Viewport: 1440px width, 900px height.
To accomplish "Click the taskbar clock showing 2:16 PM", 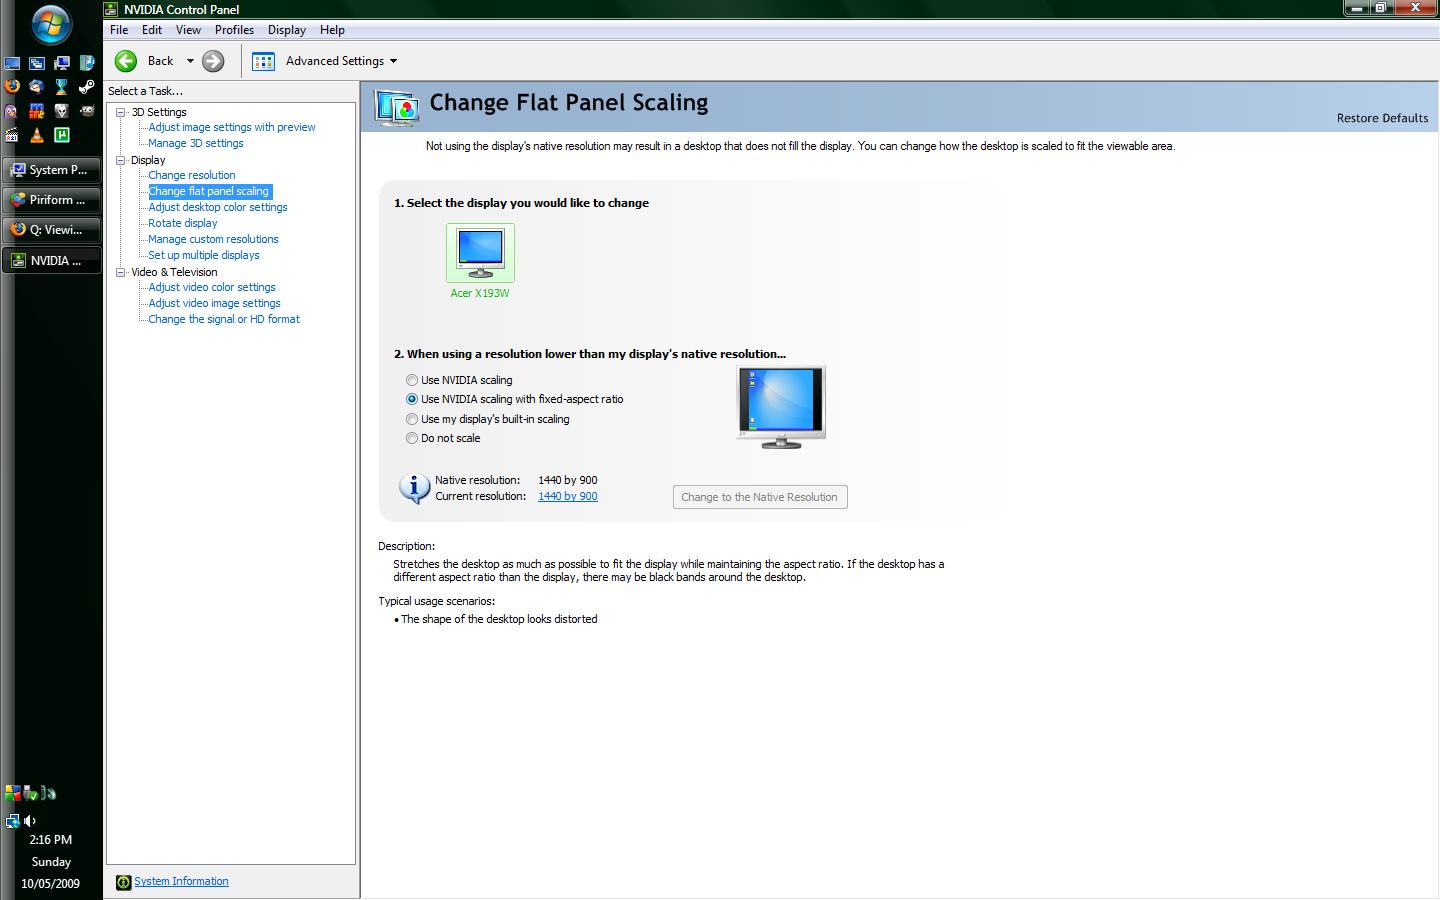I will pos(51,840).
